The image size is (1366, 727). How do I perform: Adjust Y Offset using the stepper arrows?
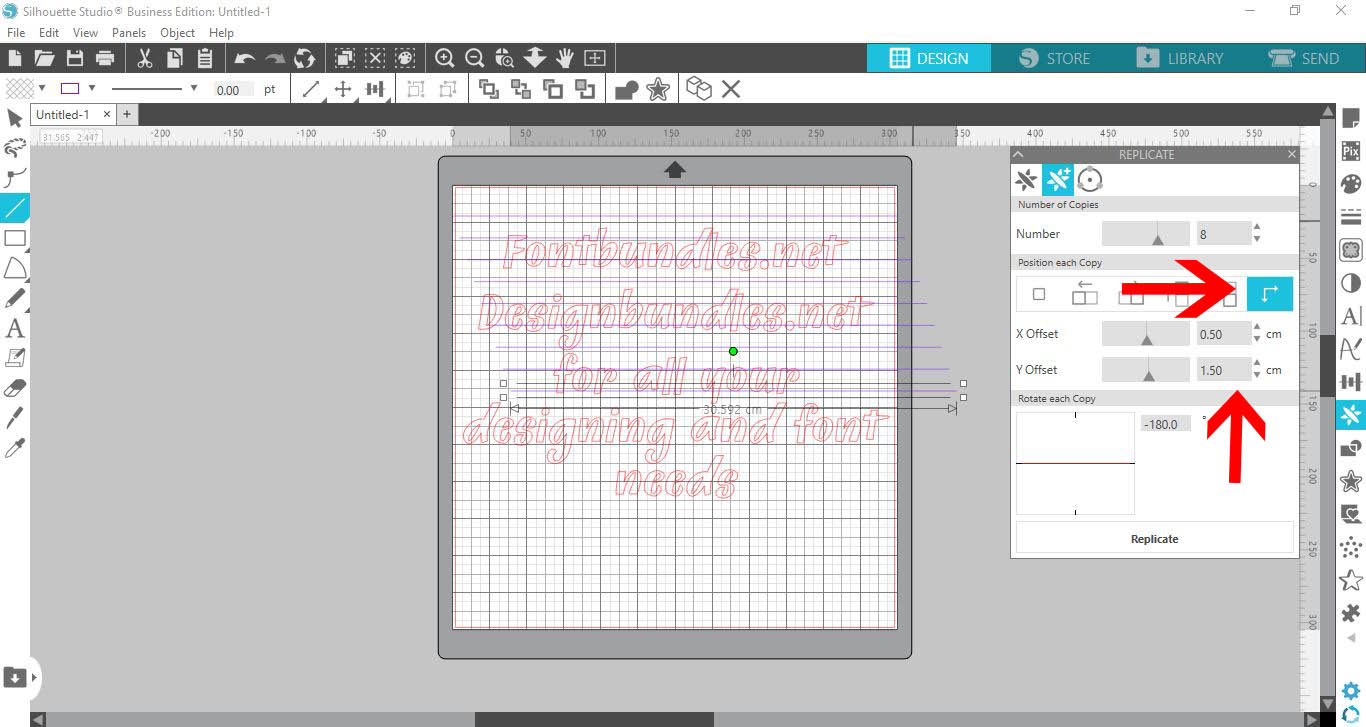pos(1257,370)
